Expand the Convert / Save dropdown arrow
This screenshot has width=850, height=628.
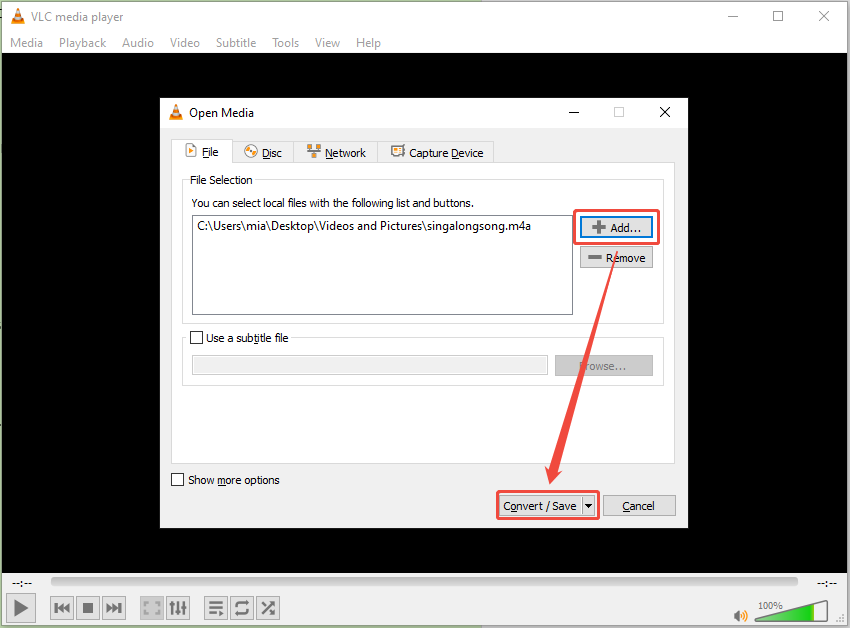(588, 506)
